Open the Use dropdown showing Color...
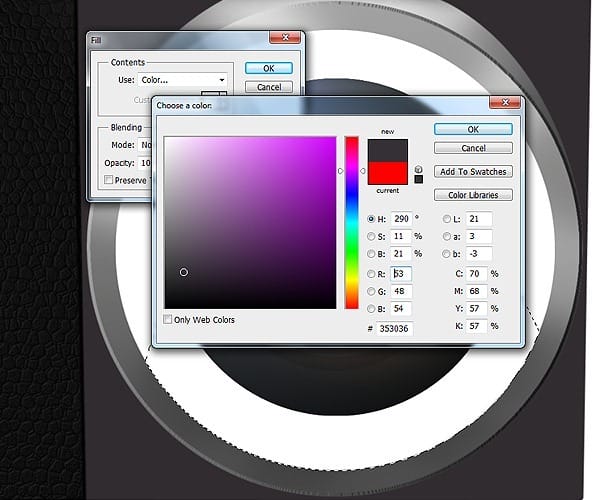The height and width of the screenshot is (500, 600). coord(182,80)
